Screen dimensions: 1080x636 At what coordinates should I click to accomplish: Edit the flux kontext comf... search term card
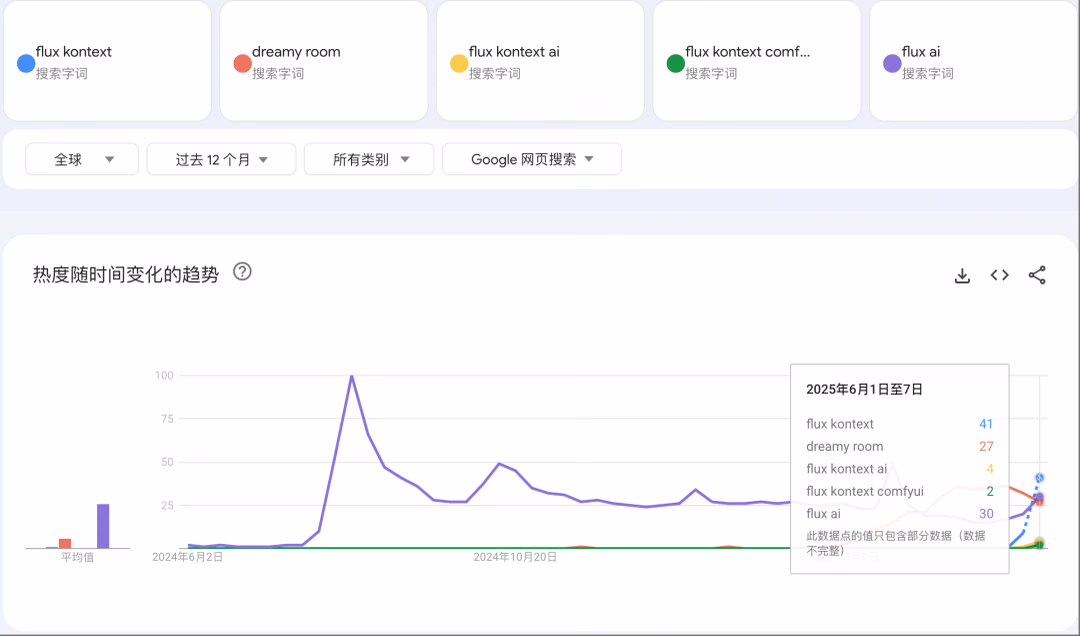tap(757, 61)
